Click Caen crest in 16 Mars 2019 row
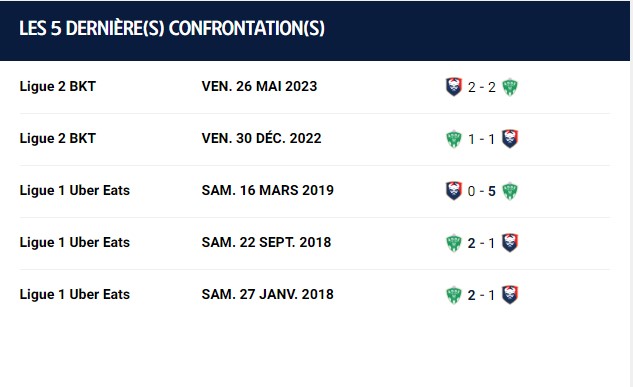 [454, 190]
